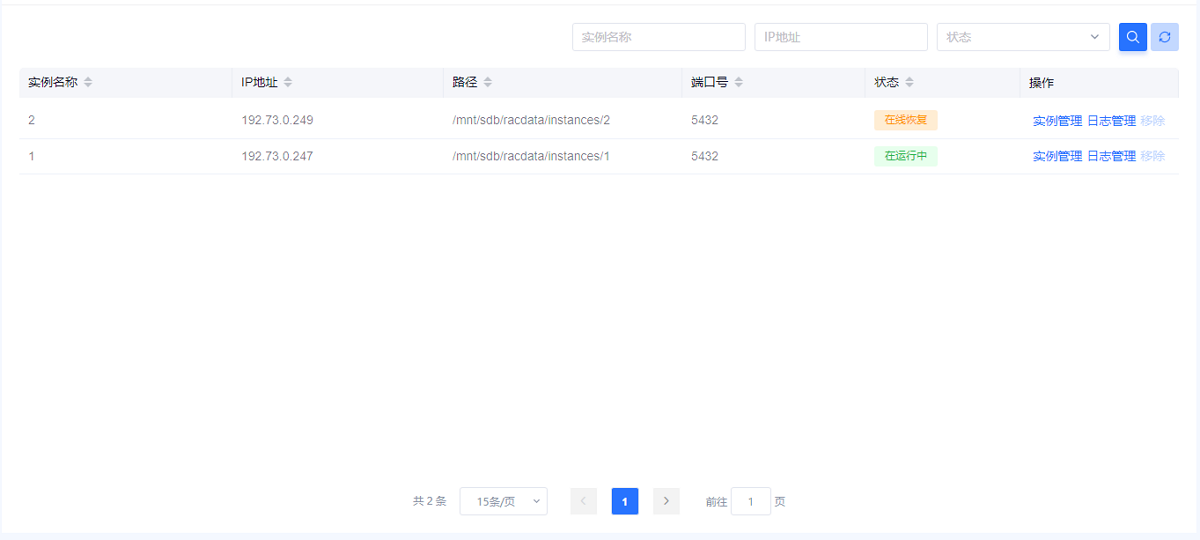Focus the IP地址 search input
The height and width of the screenshot is (540, 1200).
[x=840, y=37]
